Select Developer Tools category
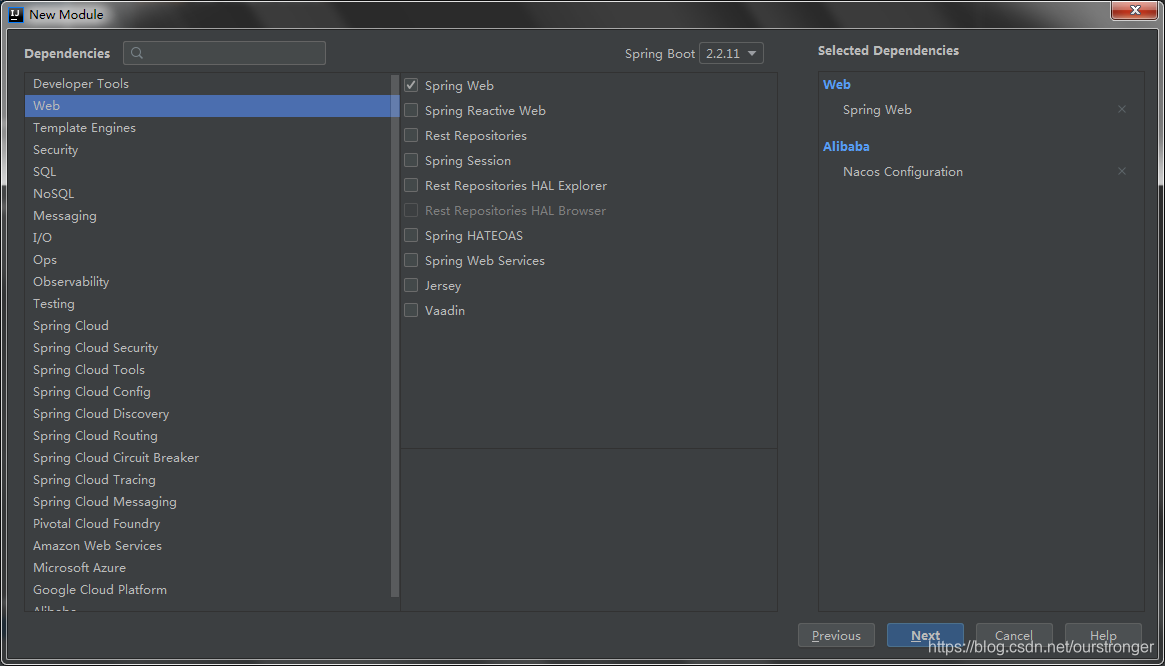 (x=209, y=84)
